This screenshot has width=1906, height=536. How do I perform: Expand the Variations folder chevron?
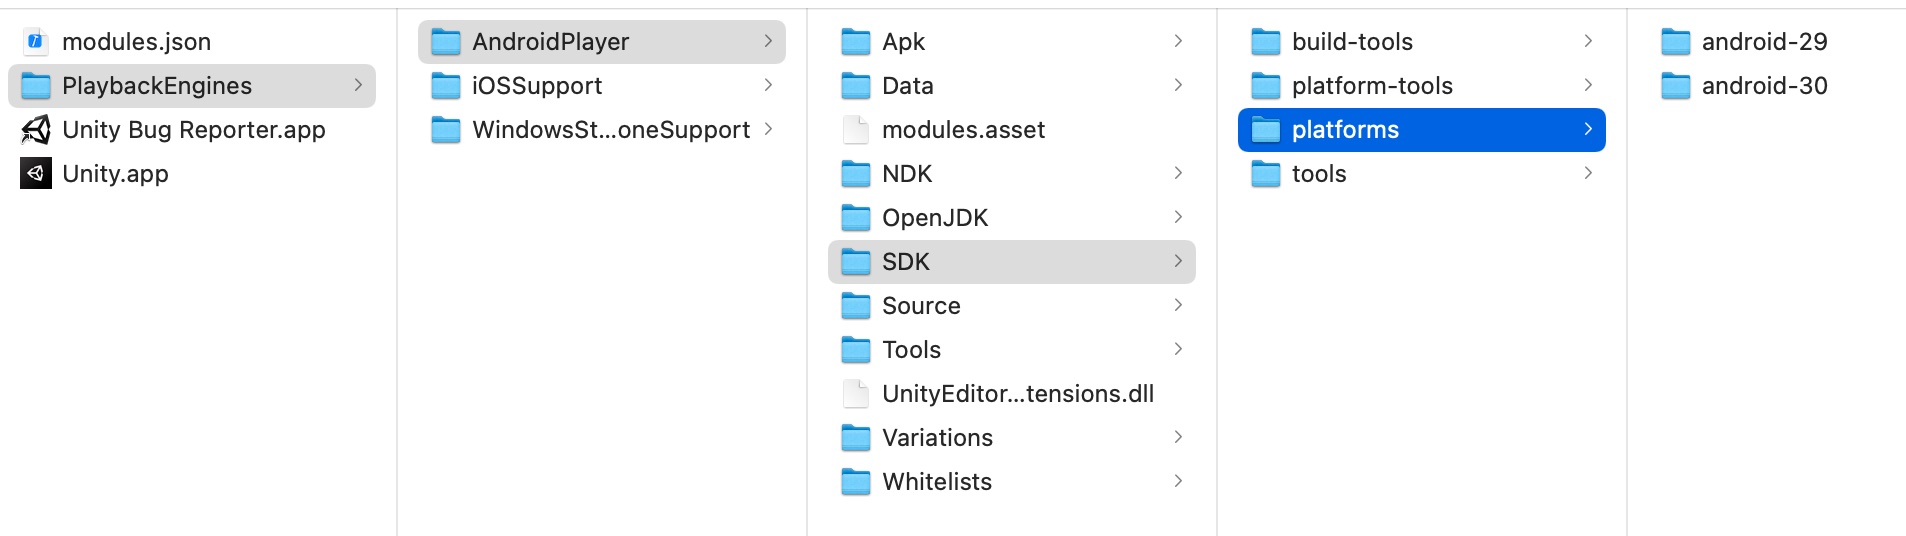pos(1178,437)
